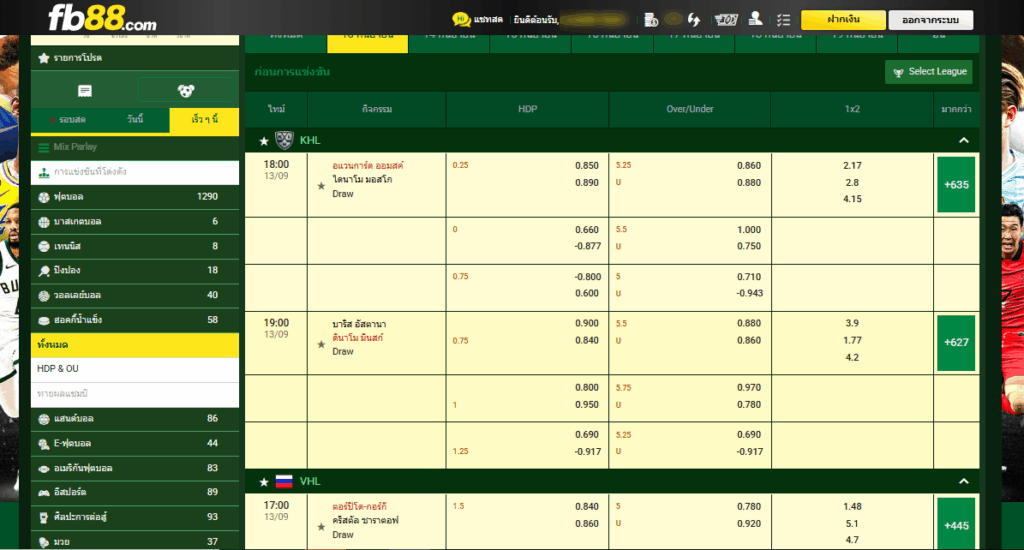Click the 1x2 column header
Image resolution: width=1024 pixels, height=550 pixels.
(852, 109)
